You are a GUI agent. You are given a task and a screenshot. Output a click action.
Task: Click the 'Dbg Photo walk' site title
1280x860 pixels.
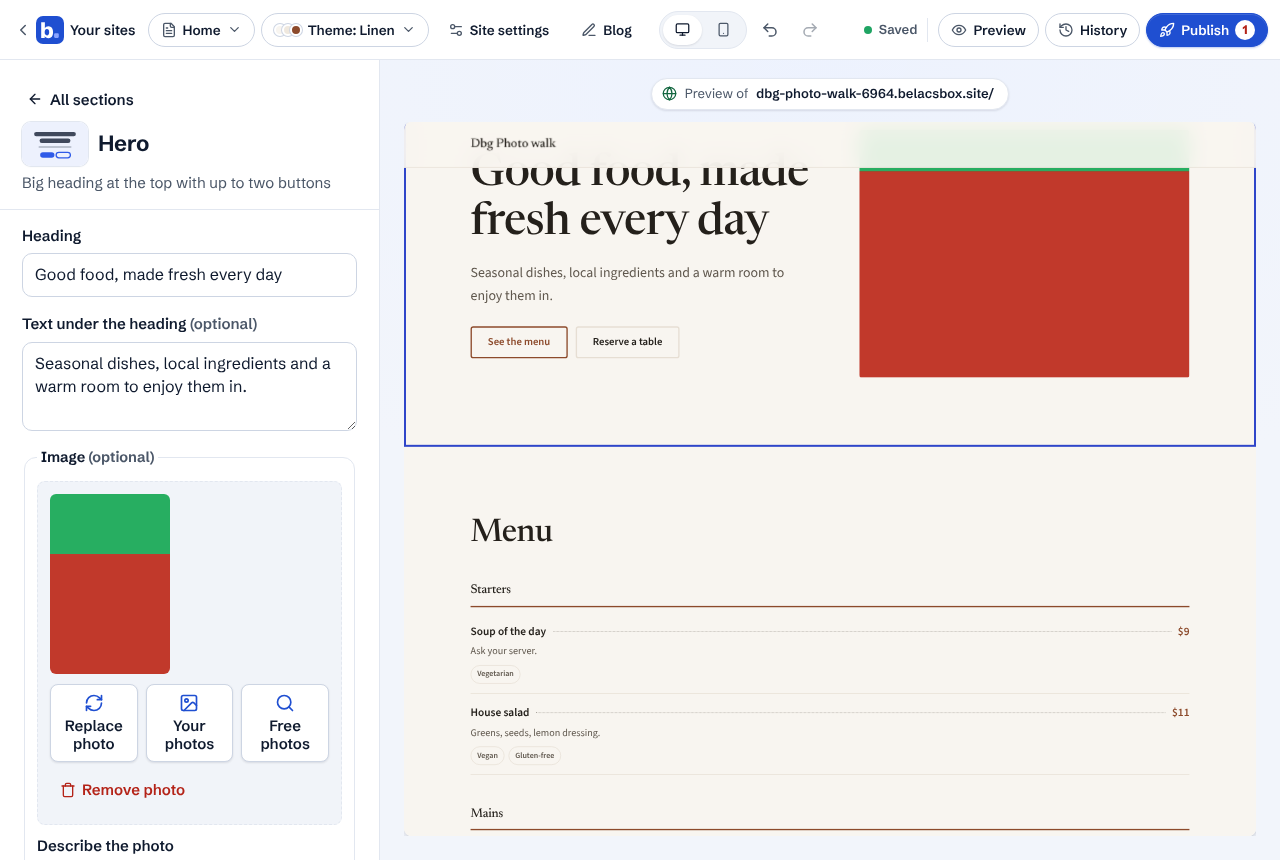tap(513, 143)
